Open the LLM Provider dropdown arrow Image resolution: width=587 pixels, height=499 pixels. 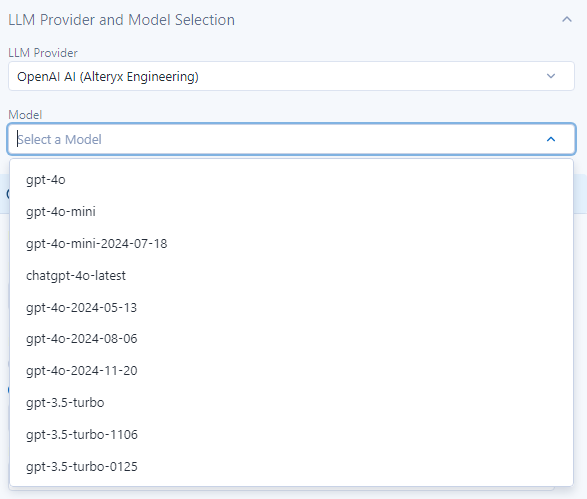551,76
